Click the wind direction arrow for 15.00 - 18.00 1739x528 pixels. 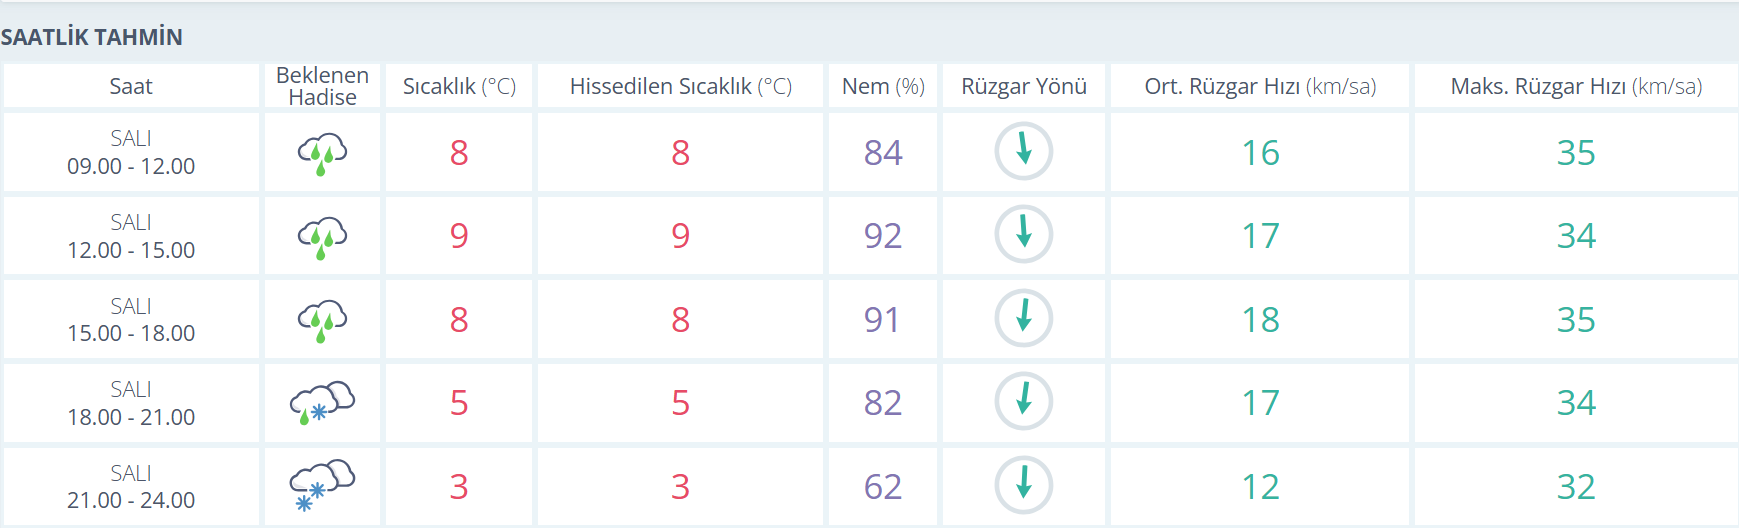tap(1024, 319)
